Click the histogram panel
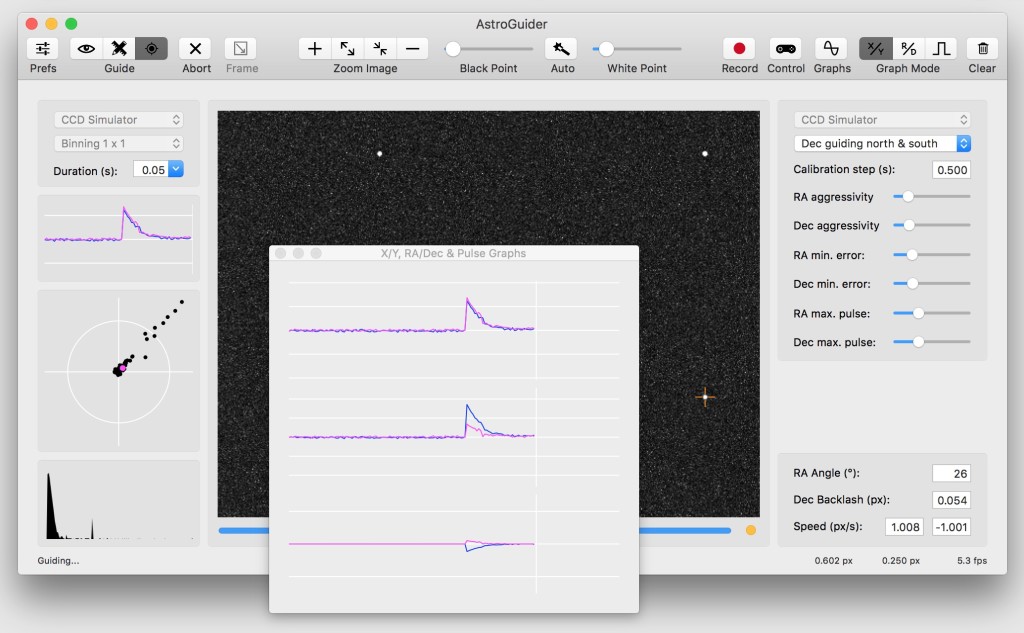This screenshot has height=633, width=1024. pos(118,503)
